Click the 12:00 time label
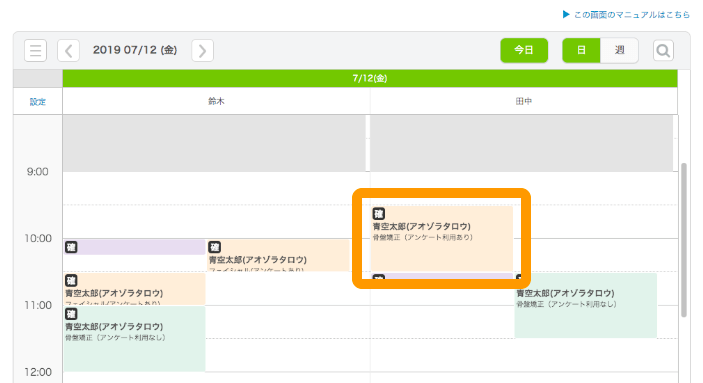Image resolution: width=703 pixels, height=383 pixels. tap(38, 372)
